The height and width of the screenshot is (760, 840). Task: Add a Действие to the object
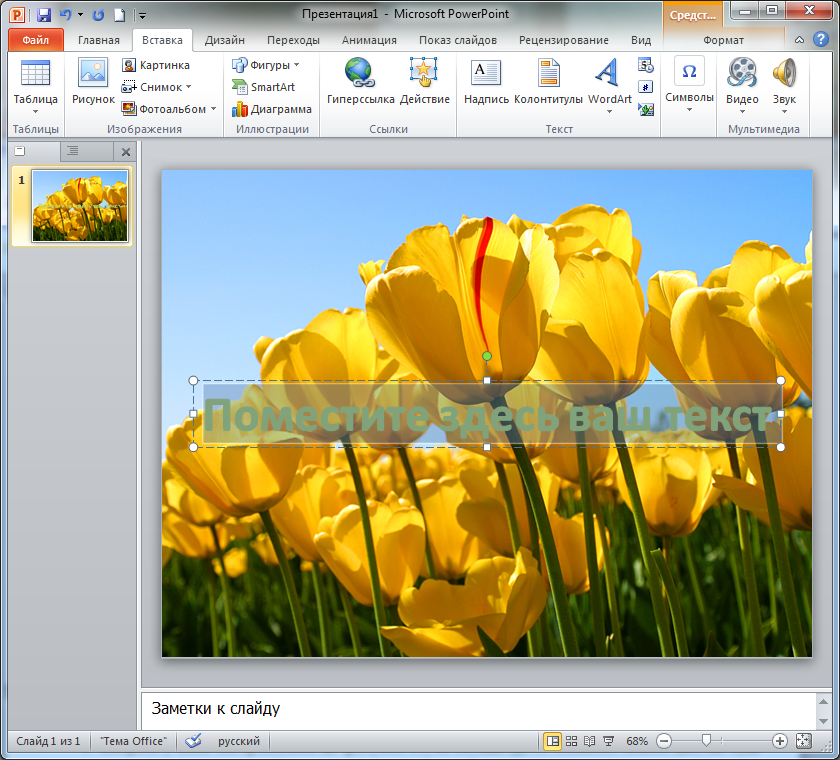click(424, 80)
